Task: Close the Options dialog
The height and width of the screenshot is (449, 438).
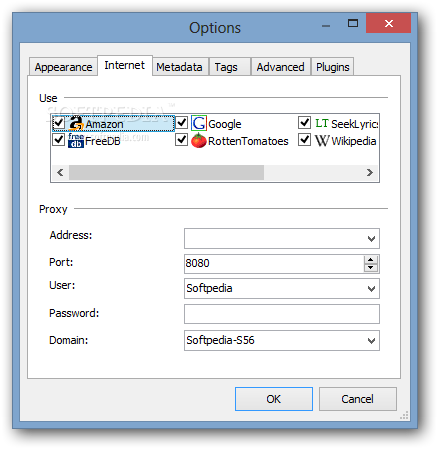Action: [388, 23]
